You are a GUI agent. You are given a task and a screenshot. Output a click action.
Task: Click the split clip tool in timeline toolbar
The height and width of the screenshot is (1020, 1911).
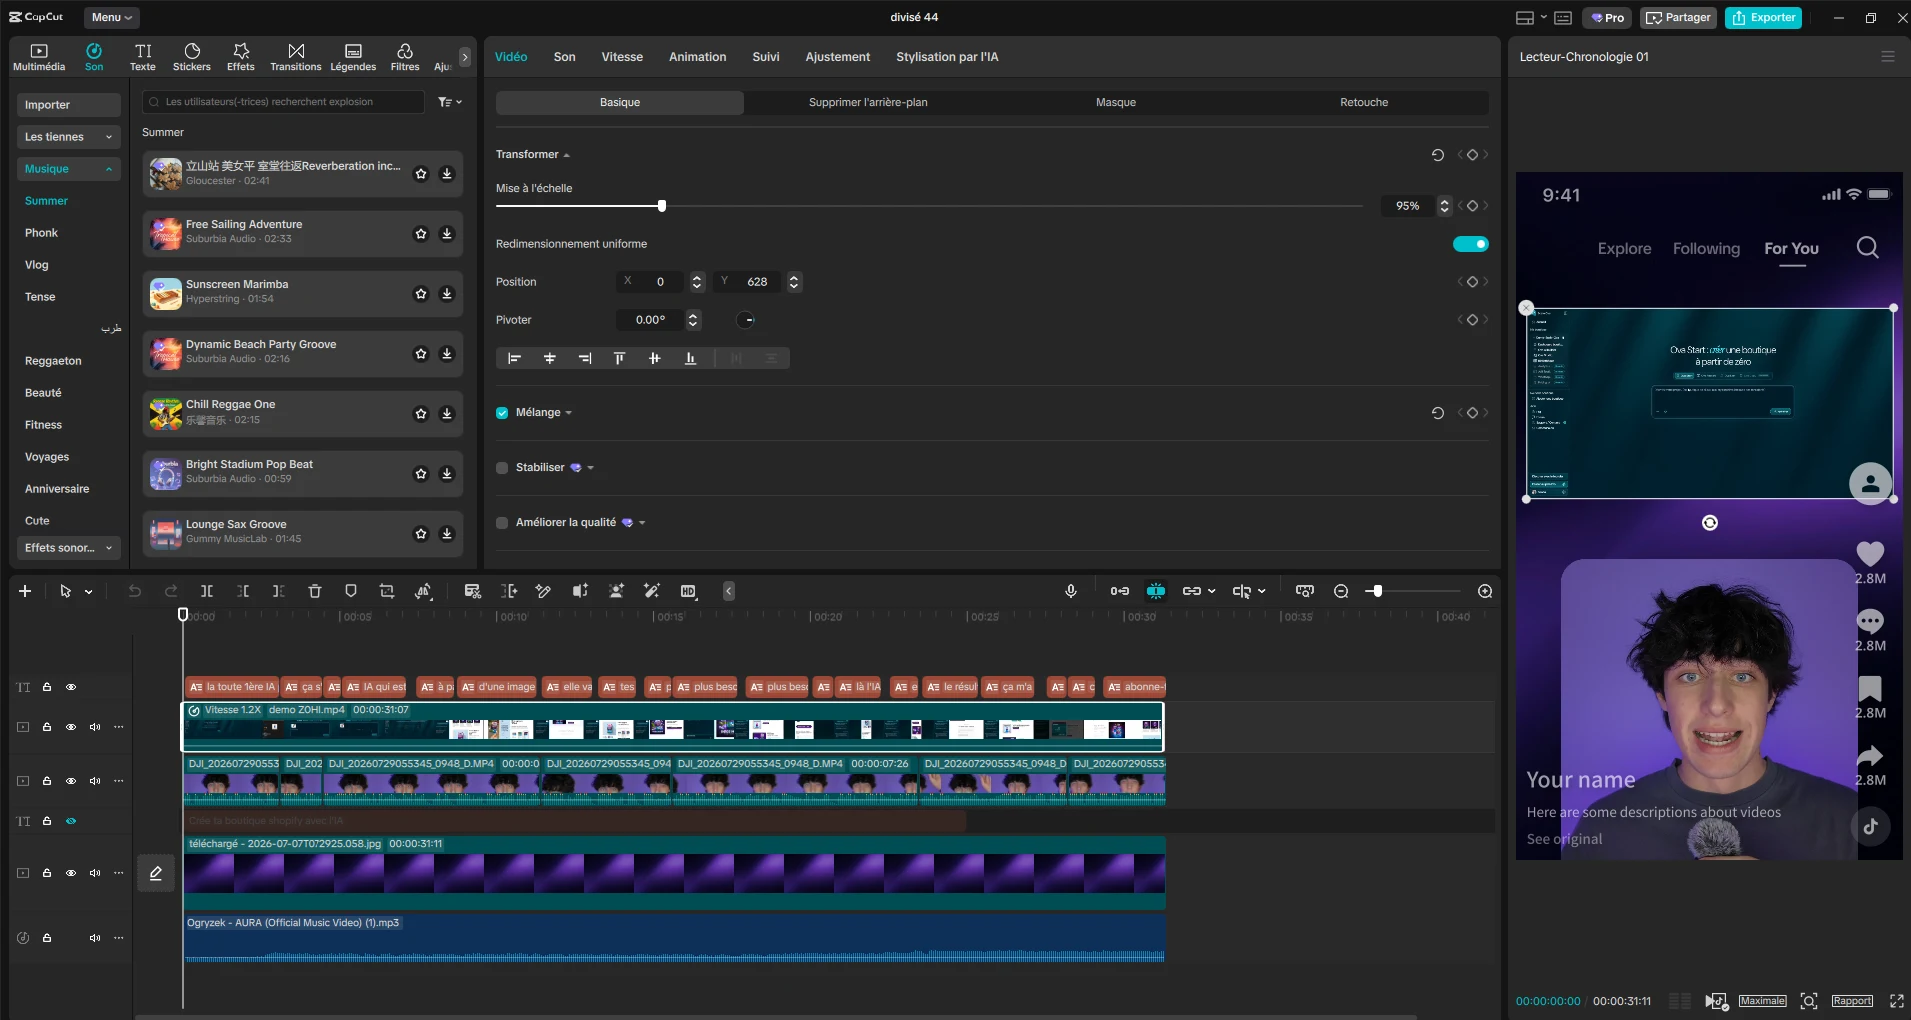(x=207, y=591)
